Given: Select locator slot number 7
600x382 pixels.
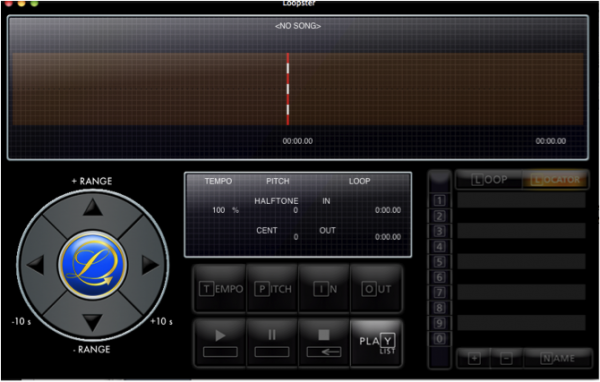Looking at the screenshot, I should click(439, 292).
